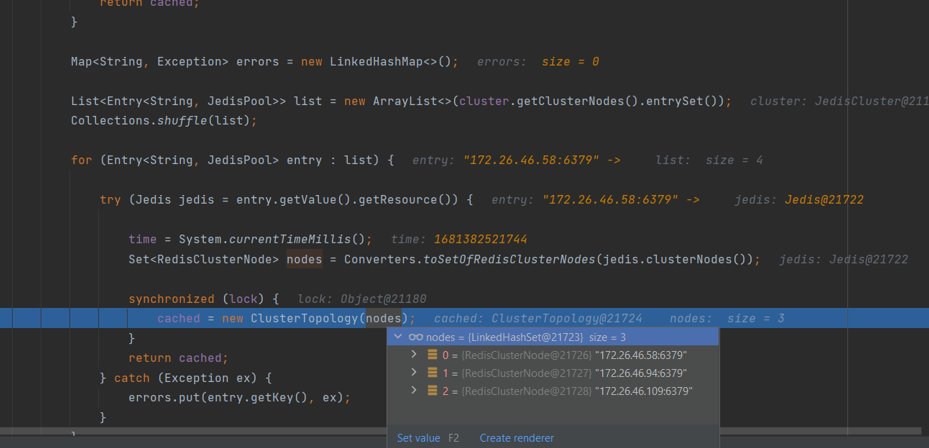Click the inline hint list: size = 4

709,160
